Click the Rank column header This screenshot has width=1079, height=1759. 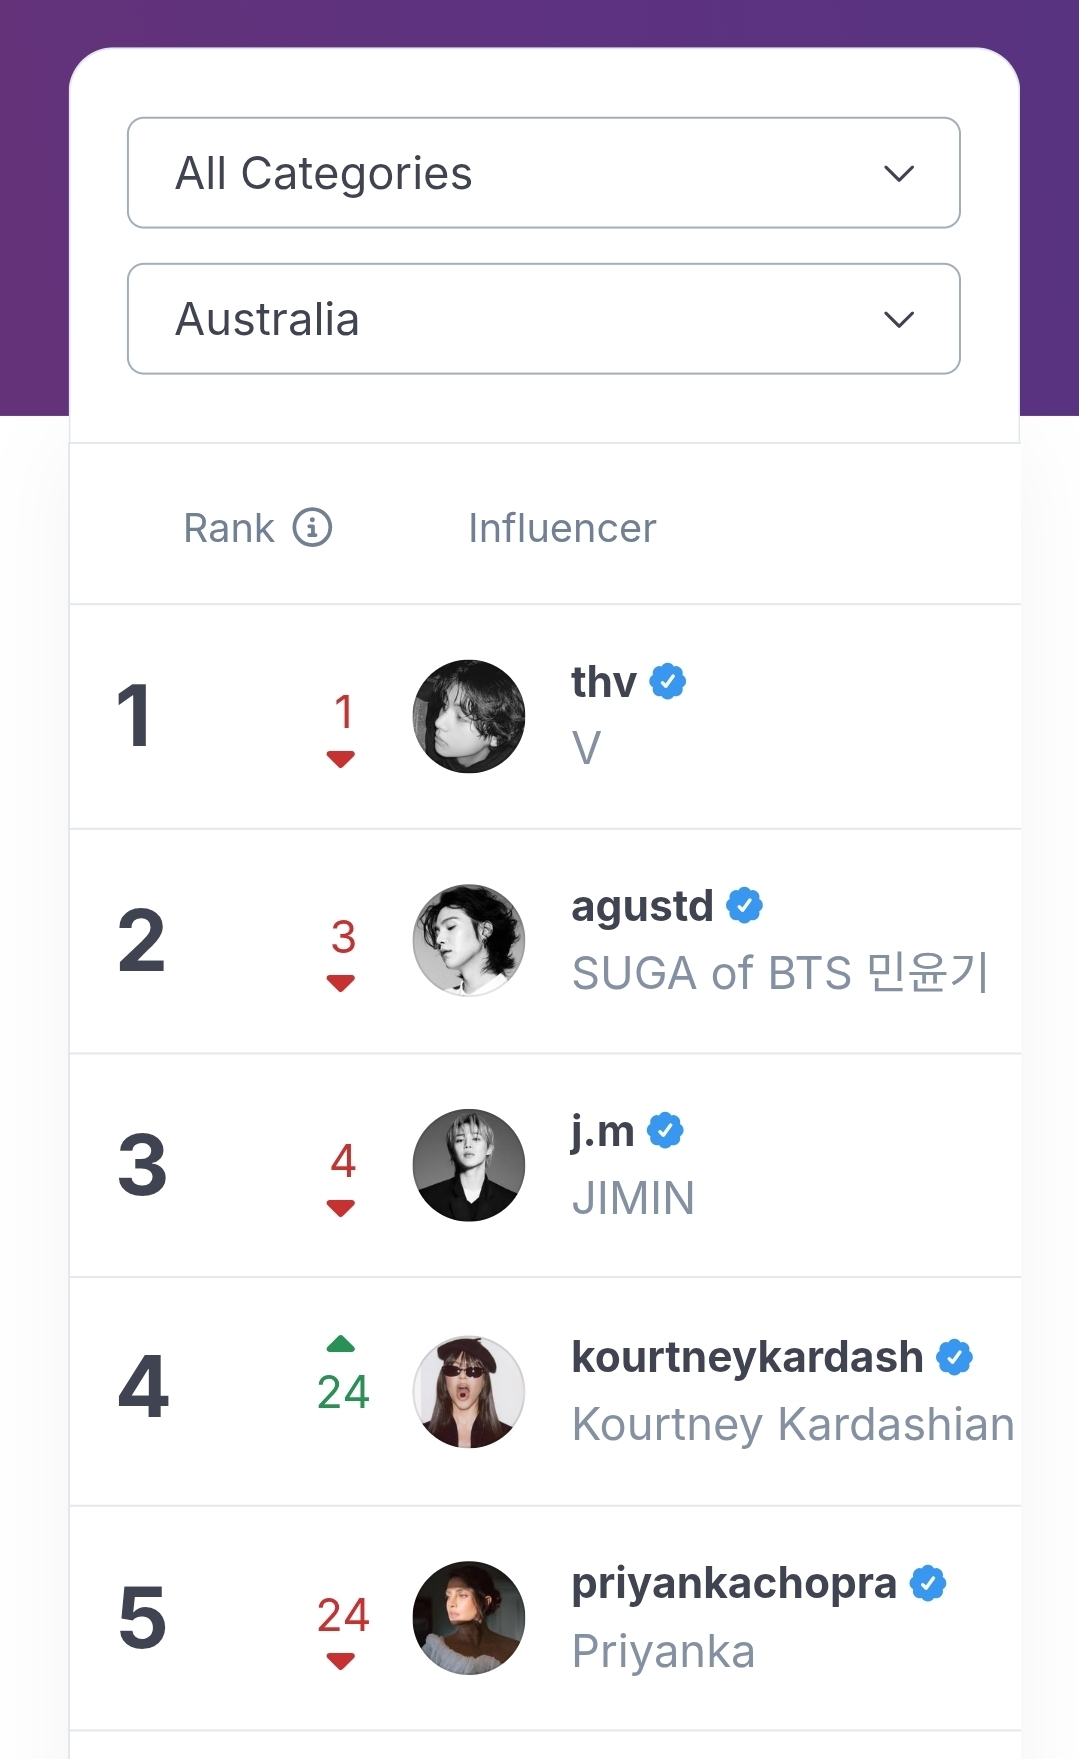coord(229,528)
